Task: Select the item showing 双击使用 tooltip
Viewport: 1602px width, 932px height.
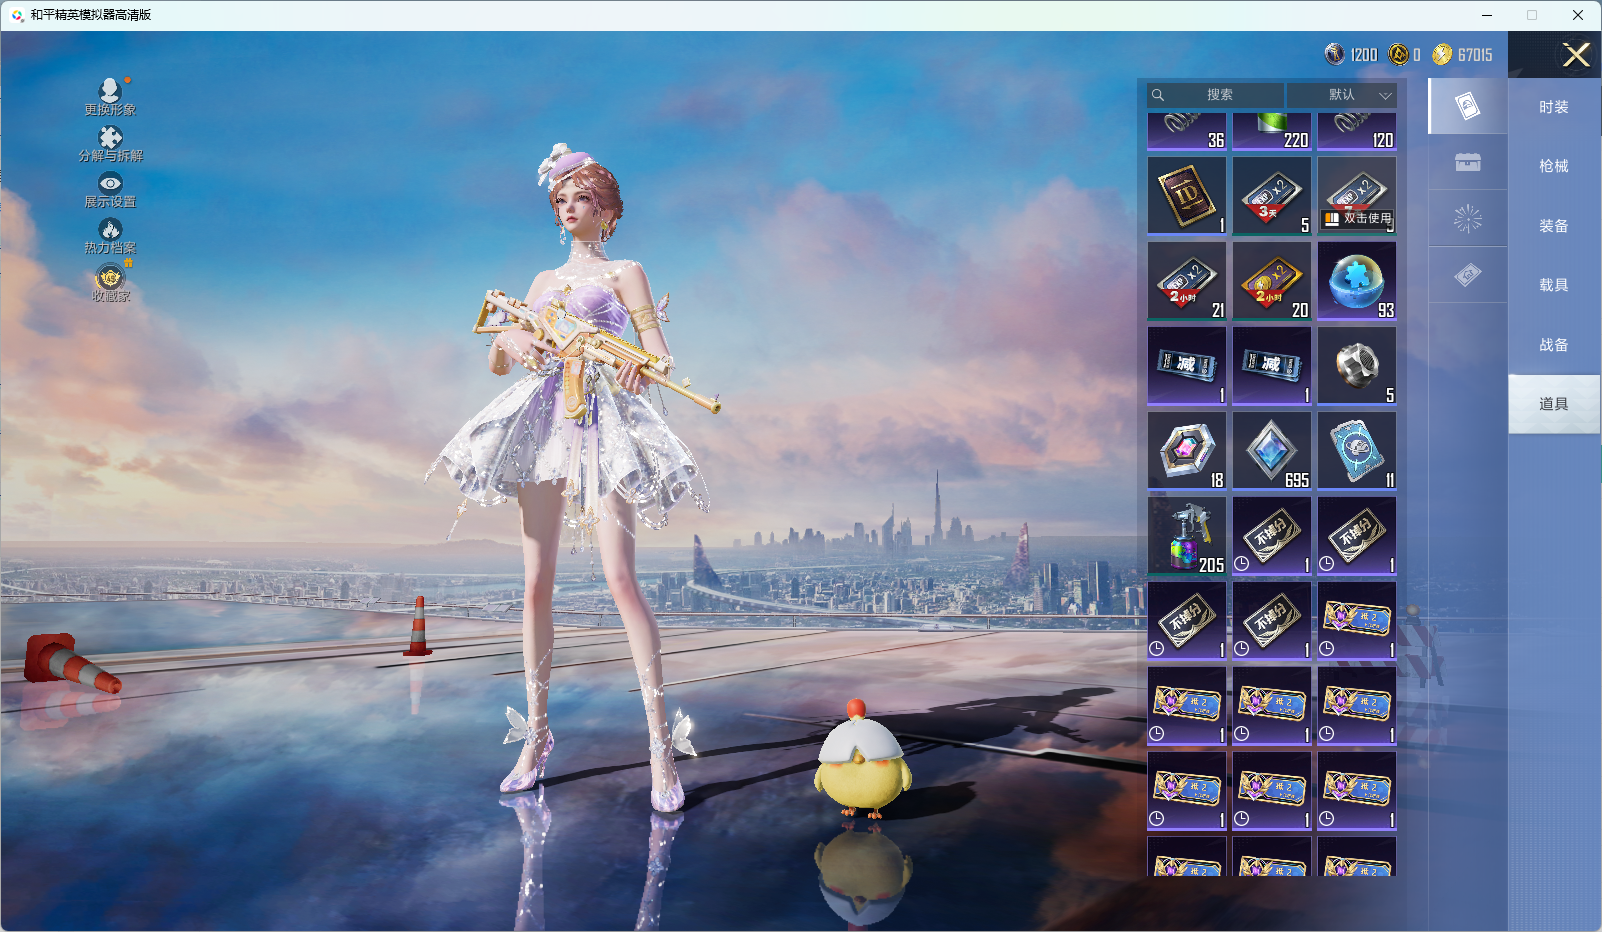Action: 1357,196
